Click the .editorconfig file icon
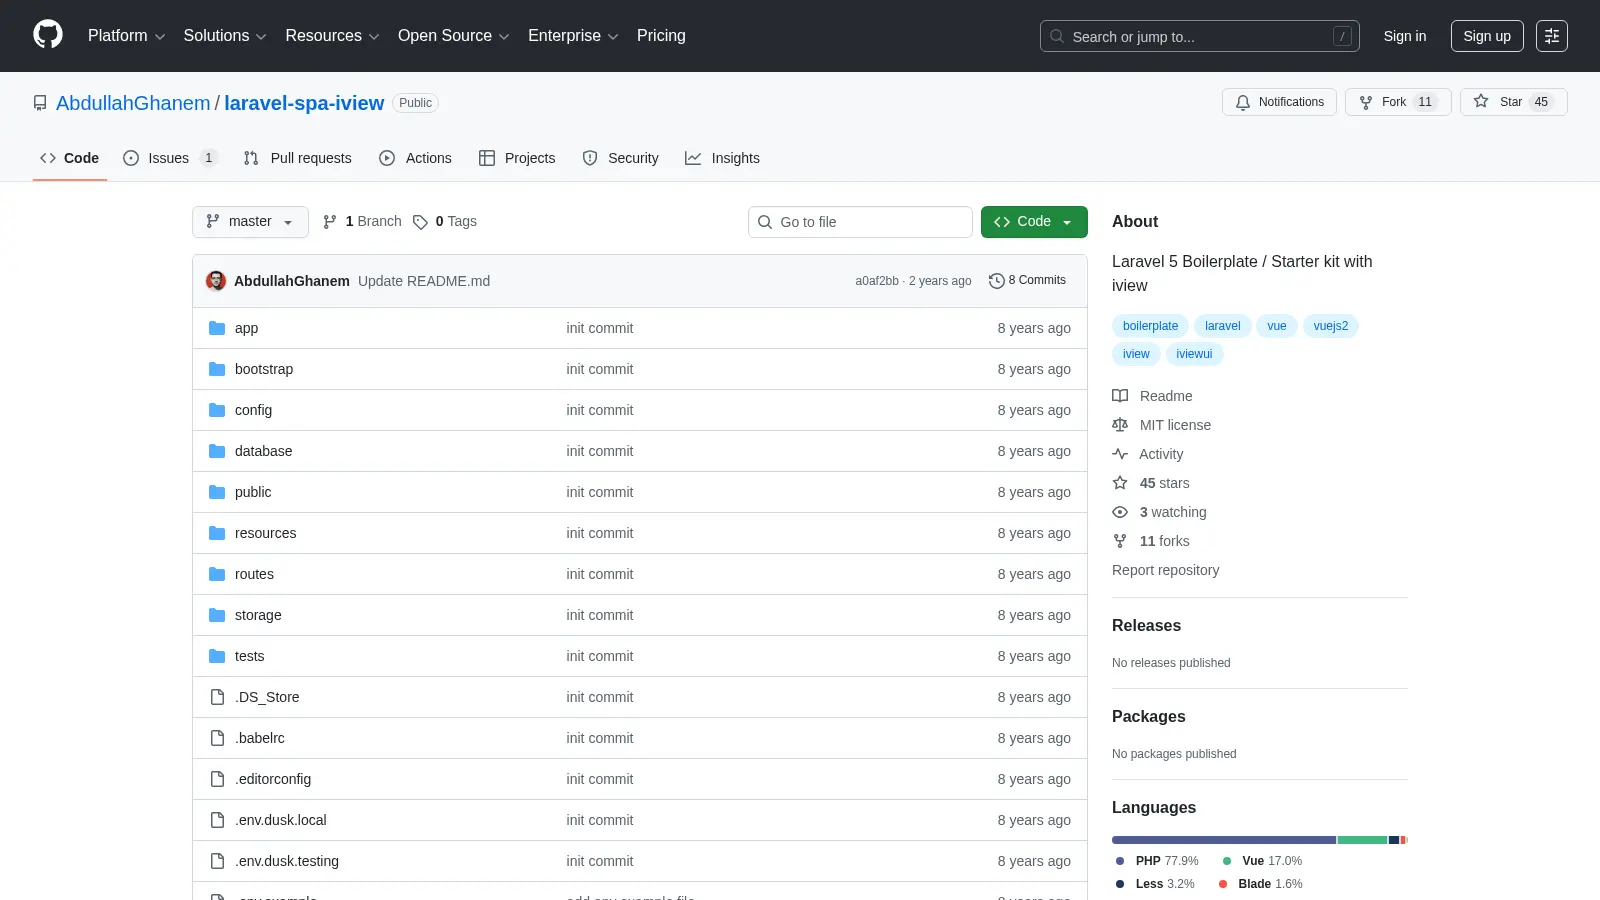This screenshot has height=900, width=1600. pyautogui.click(x=217, y=779)
